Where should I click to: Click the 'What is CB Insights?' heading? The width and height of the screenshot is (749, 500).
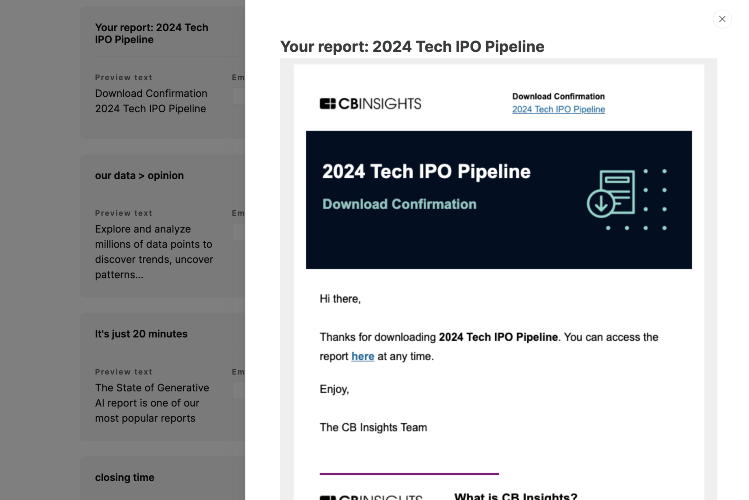tap(516, 496)
